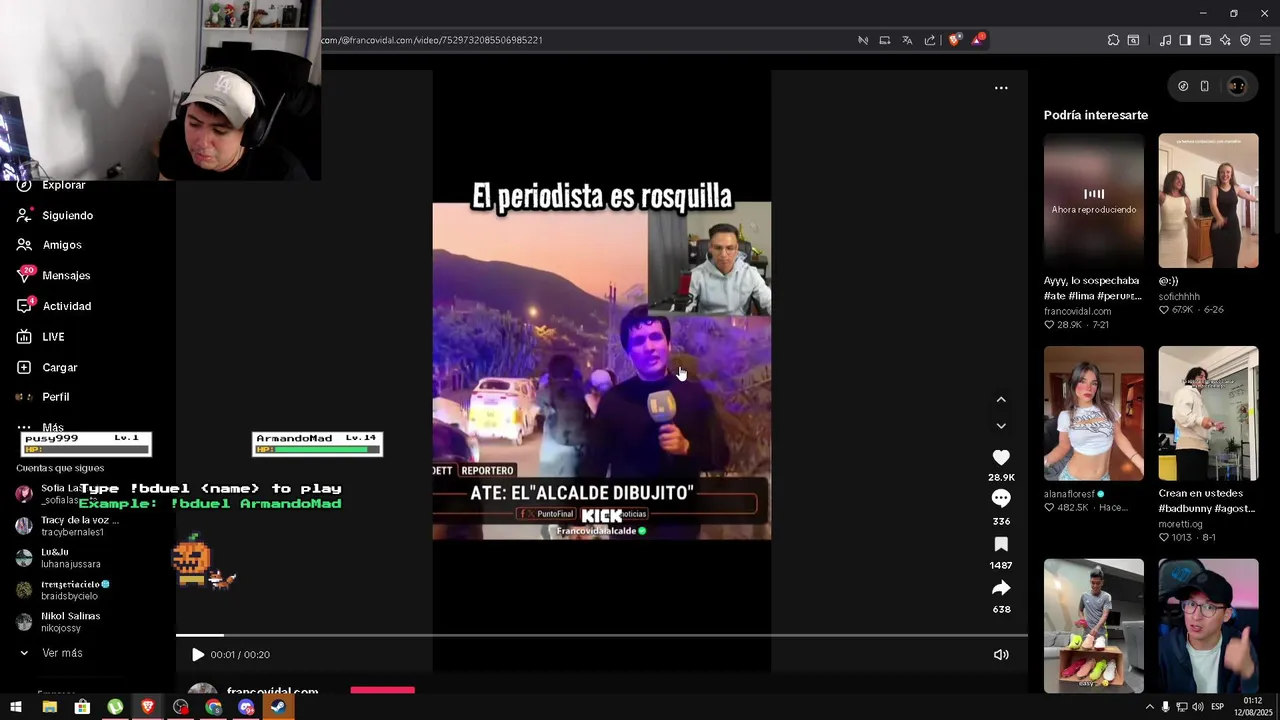Like the video with heart icon

(1001, 457)
